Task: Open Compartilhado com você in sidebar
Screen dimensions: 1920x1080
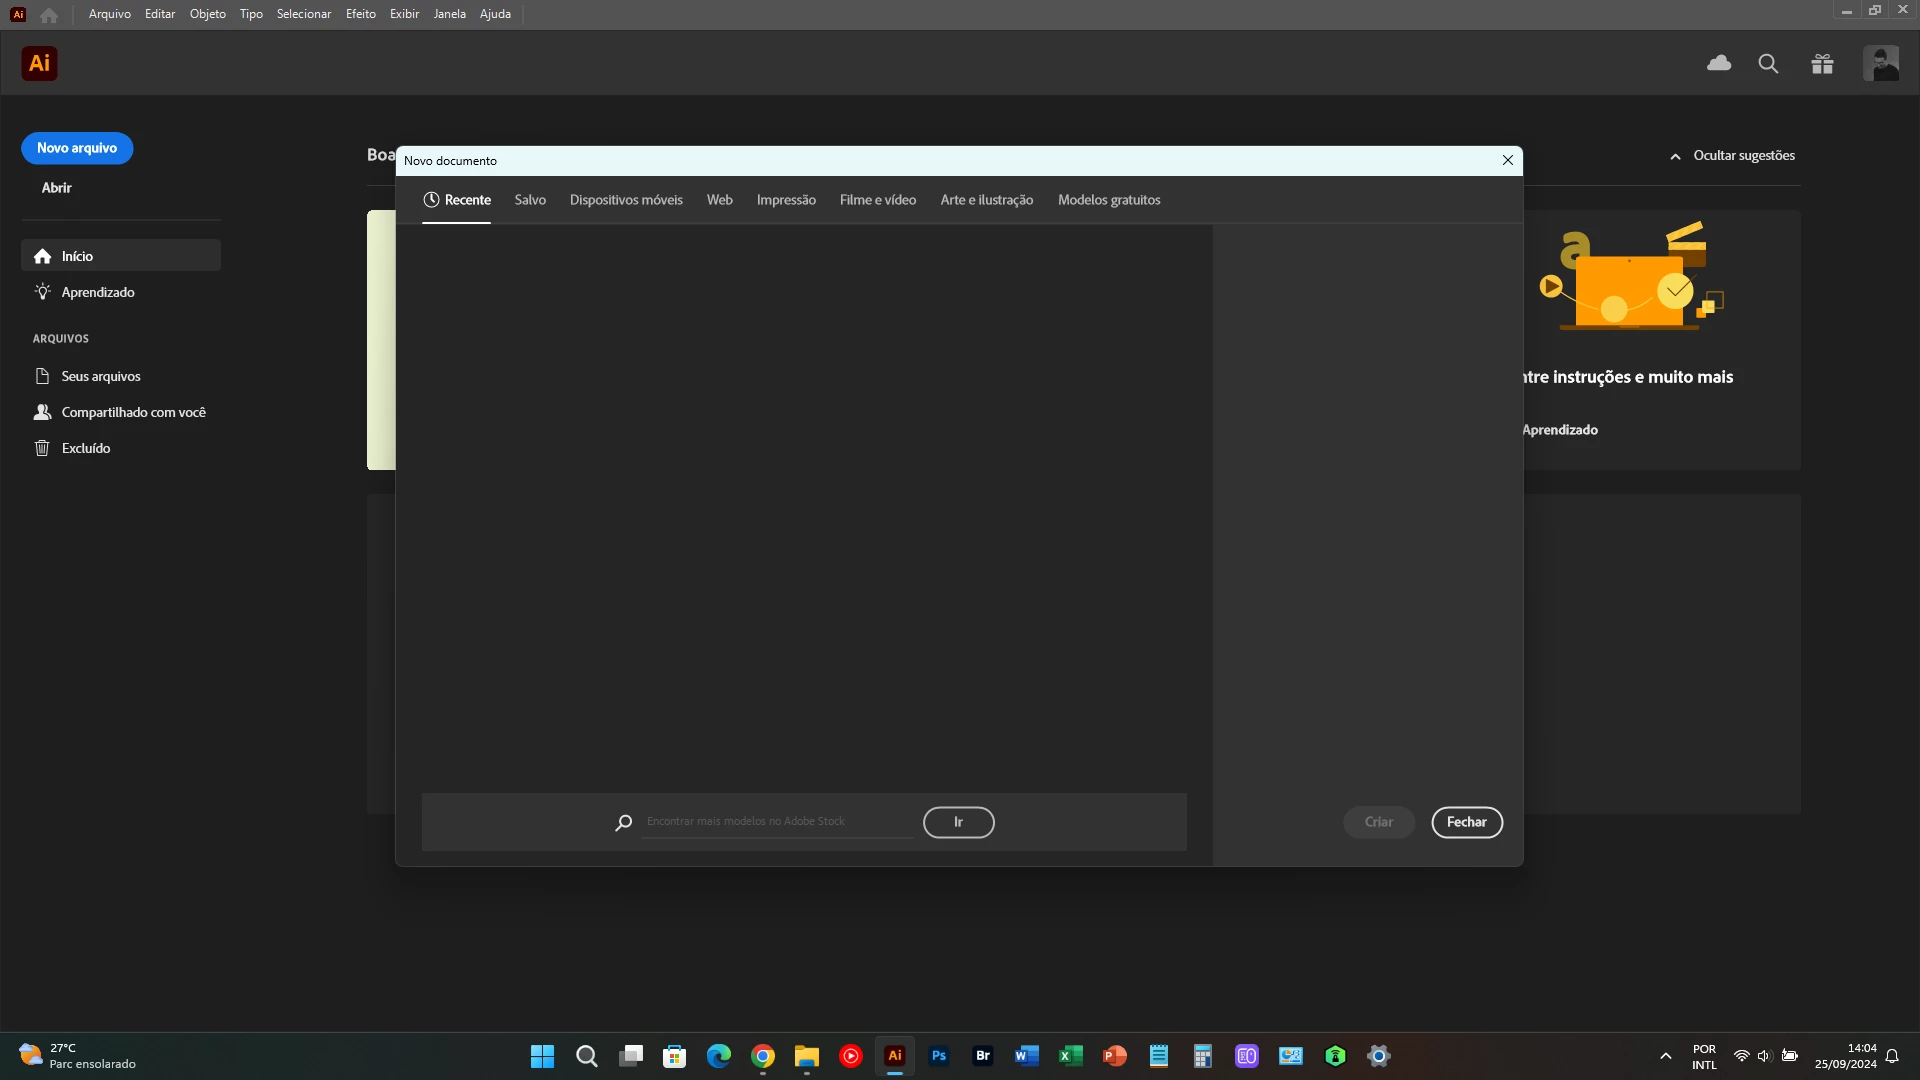Action: (x=133, y=412)
